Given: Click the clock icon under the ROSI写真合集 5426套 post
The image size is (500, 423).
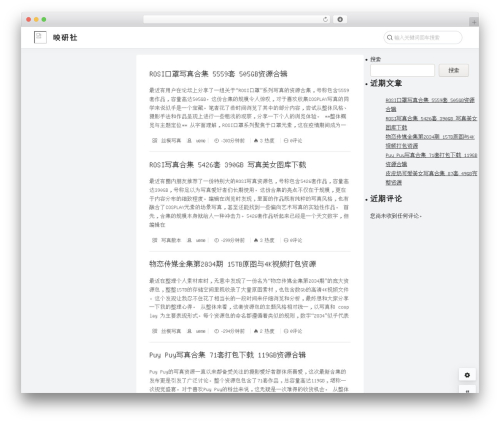Looking at the screenshot, I should click(216, 240).
